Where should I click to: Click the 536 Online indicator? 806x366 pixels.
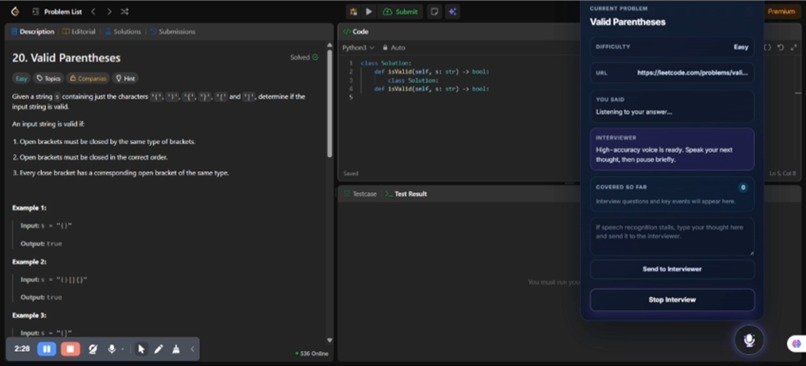coord(311,354)
